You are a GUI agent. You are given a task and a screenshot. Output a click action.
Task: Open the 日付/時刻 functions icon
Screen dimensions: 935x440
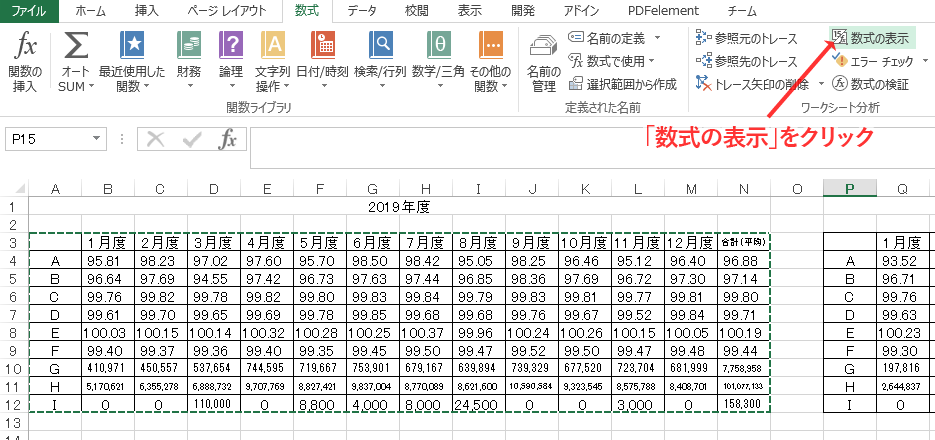point(323,45)
